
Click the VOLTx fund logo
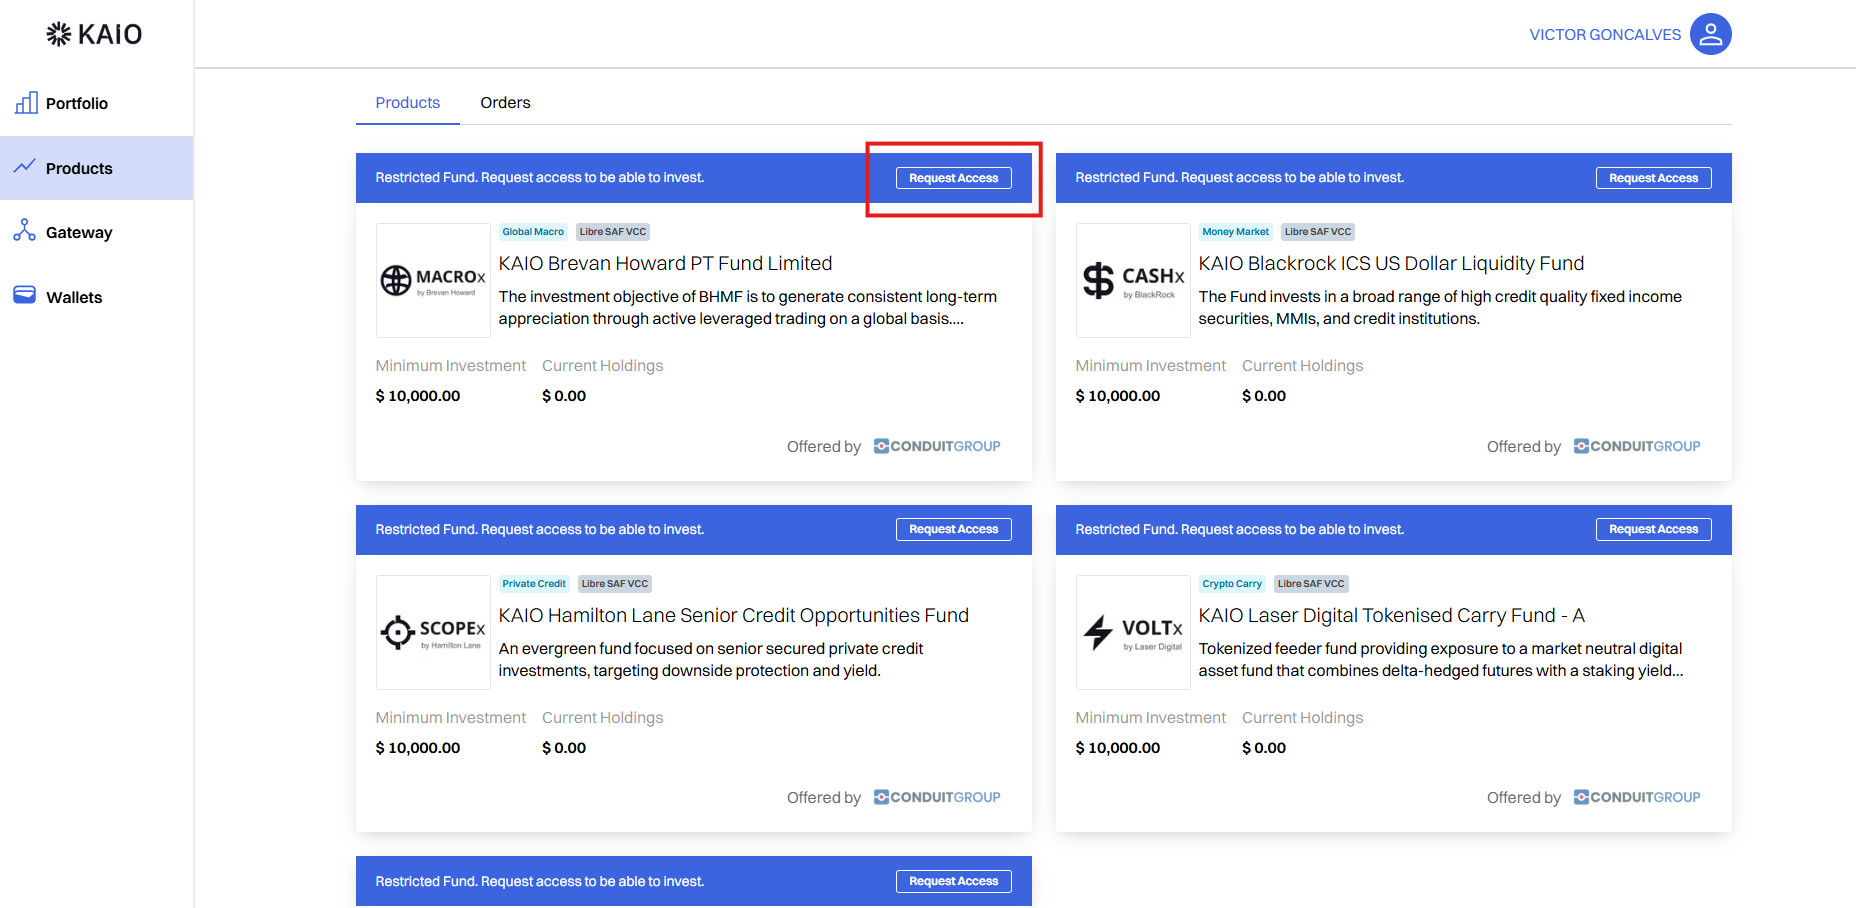coord(1133,632)
